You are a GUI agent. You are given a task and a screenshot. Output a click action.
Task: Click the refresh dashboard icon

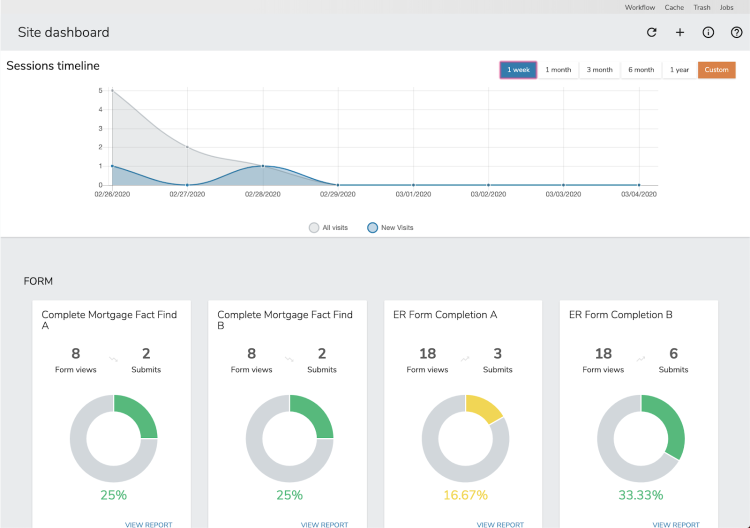(x=651, y=33)
